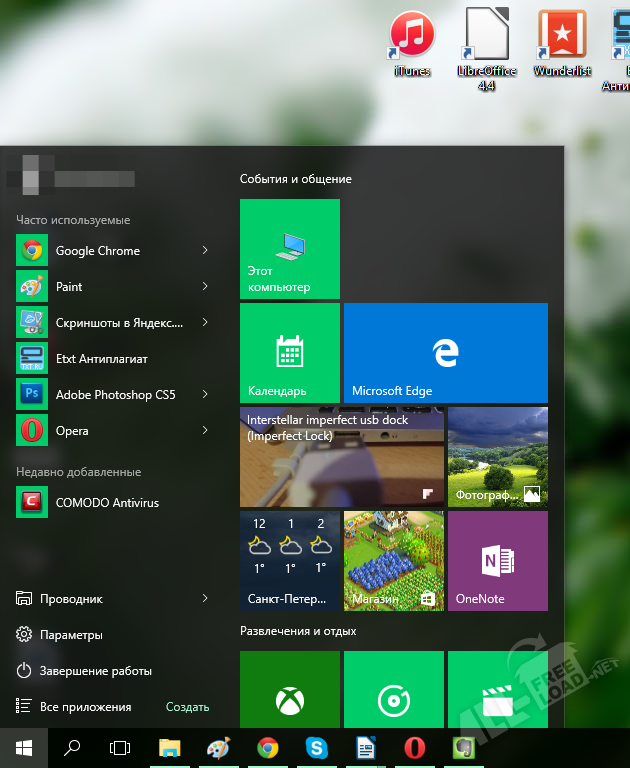630x768 pixels.
Task: Open COMODO Antivirus from recently added
Action: (106, 503)
